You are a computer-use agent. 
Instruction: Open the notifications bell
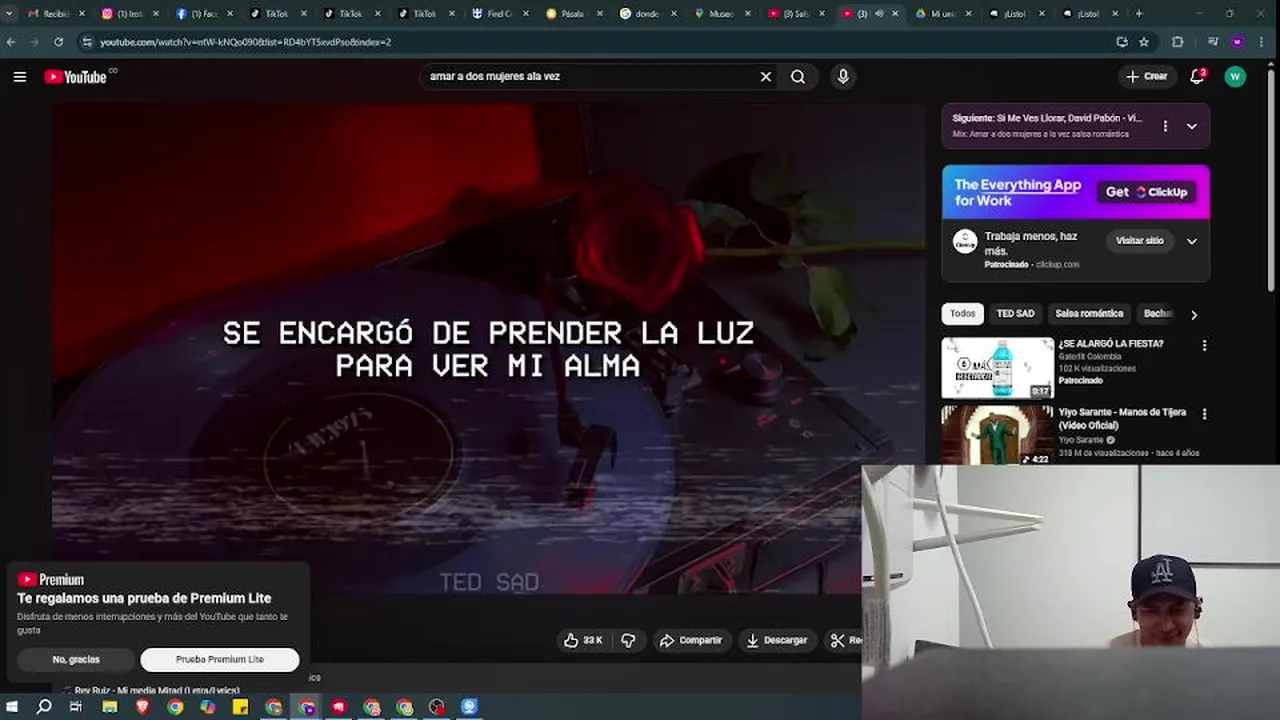pyautogui.click(x=1197, y=77)
